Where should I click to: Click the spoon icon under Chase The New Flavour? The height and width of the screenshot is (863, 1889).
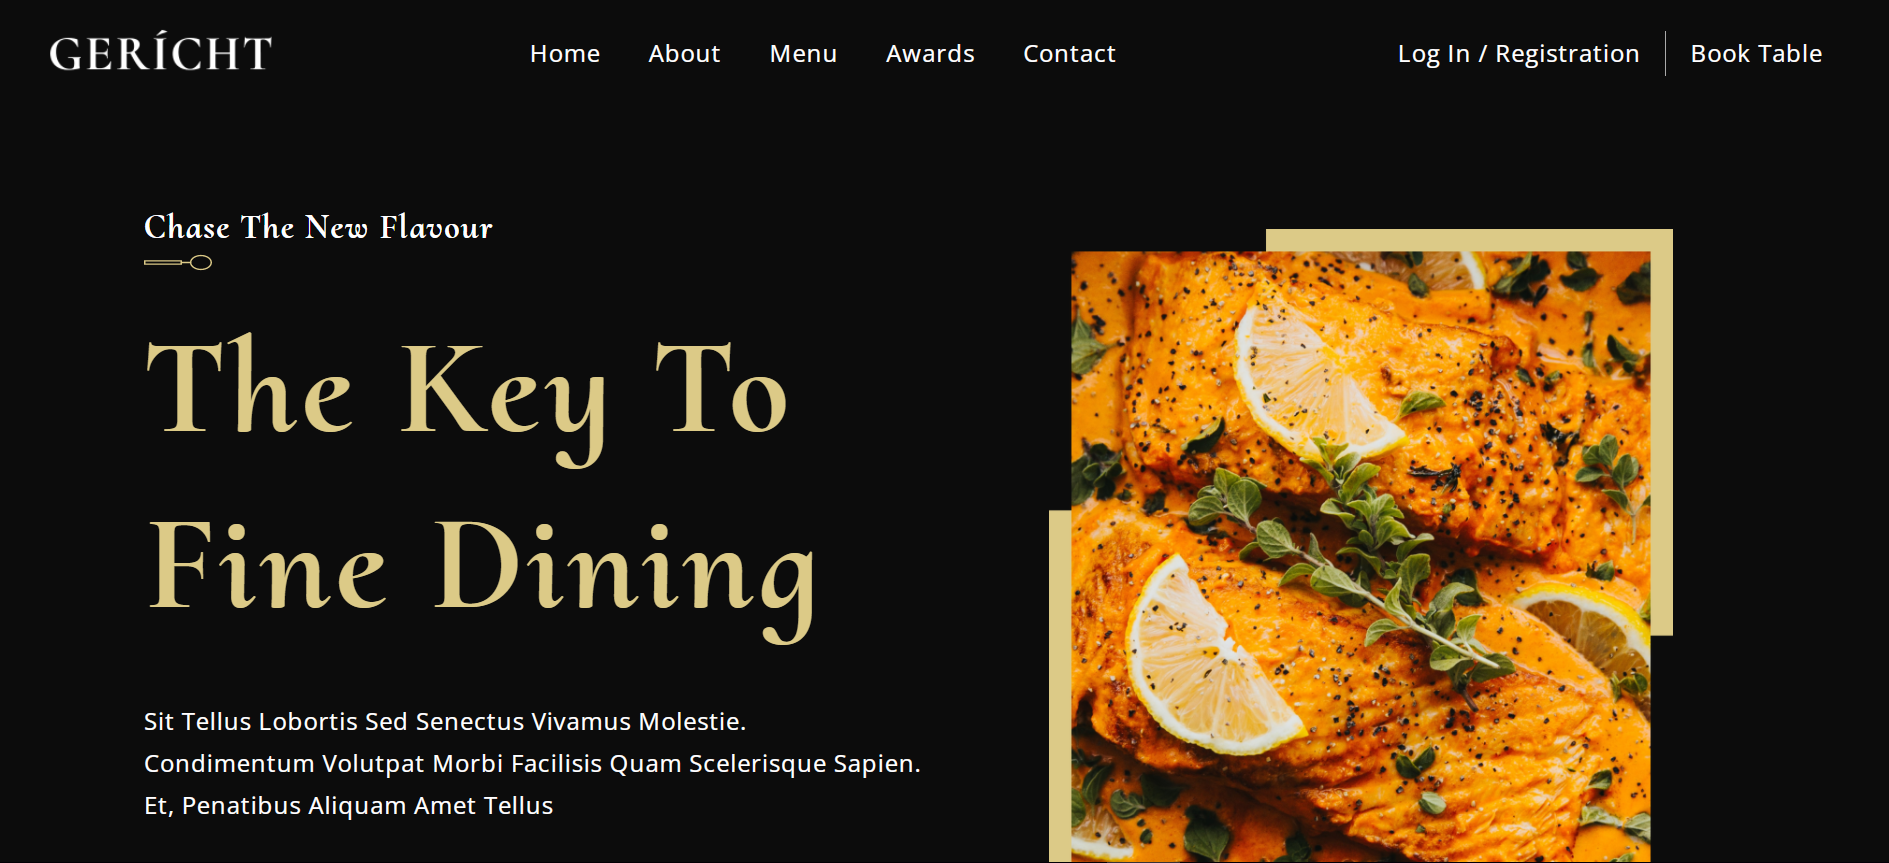click(178, 263)
